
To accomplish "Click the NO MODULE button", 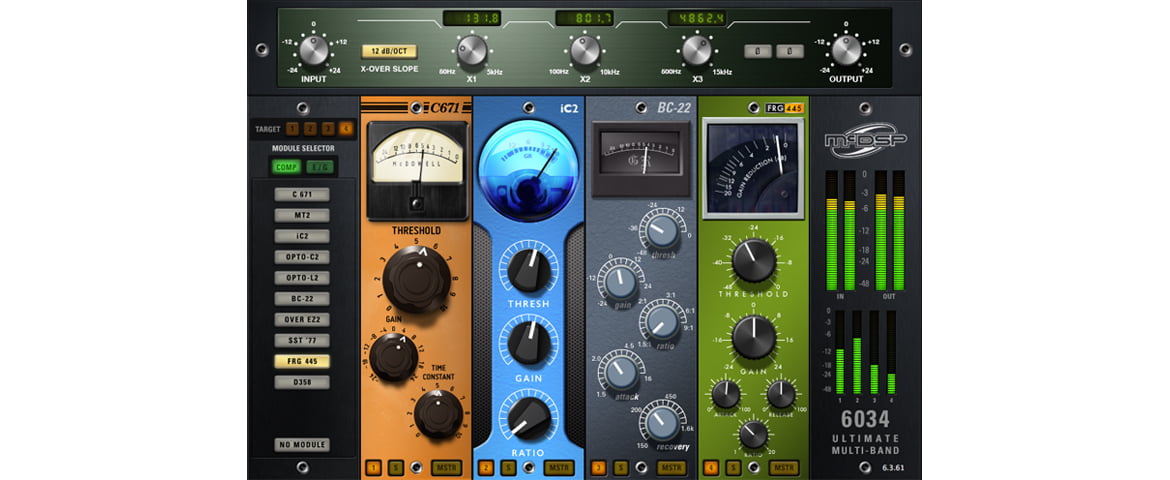I will (302, 445).
